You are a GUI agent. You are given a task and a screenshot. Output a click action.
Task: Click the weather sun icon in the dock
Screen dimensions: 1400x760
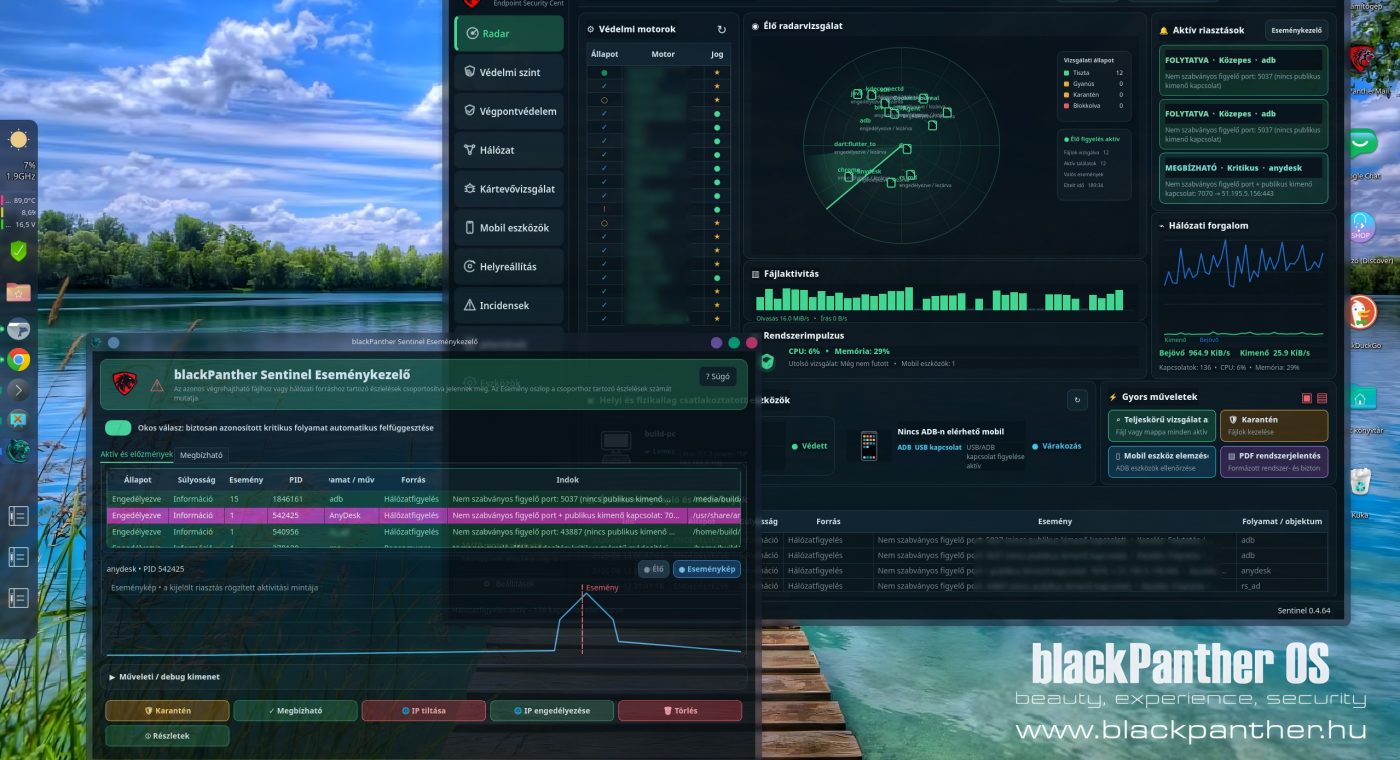point(18,140)
